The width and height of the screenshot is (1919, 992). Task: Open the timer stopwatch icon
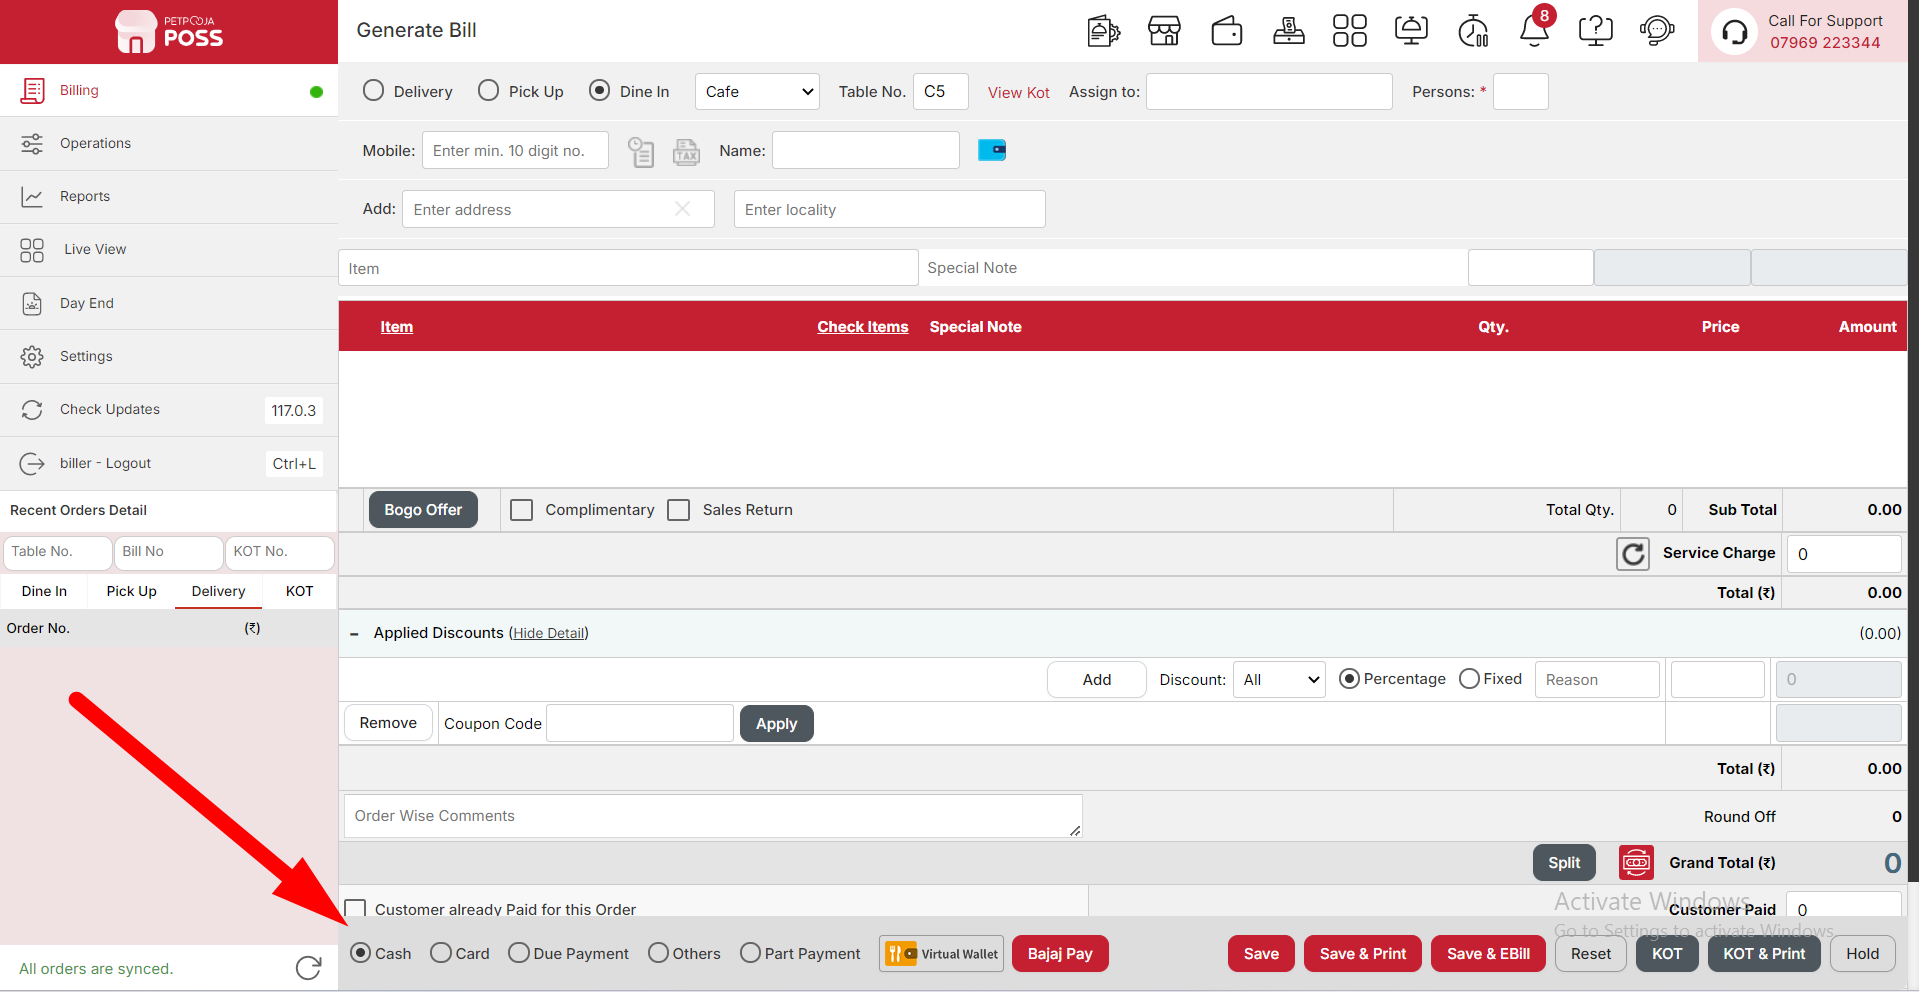[x=1473, y=31]
